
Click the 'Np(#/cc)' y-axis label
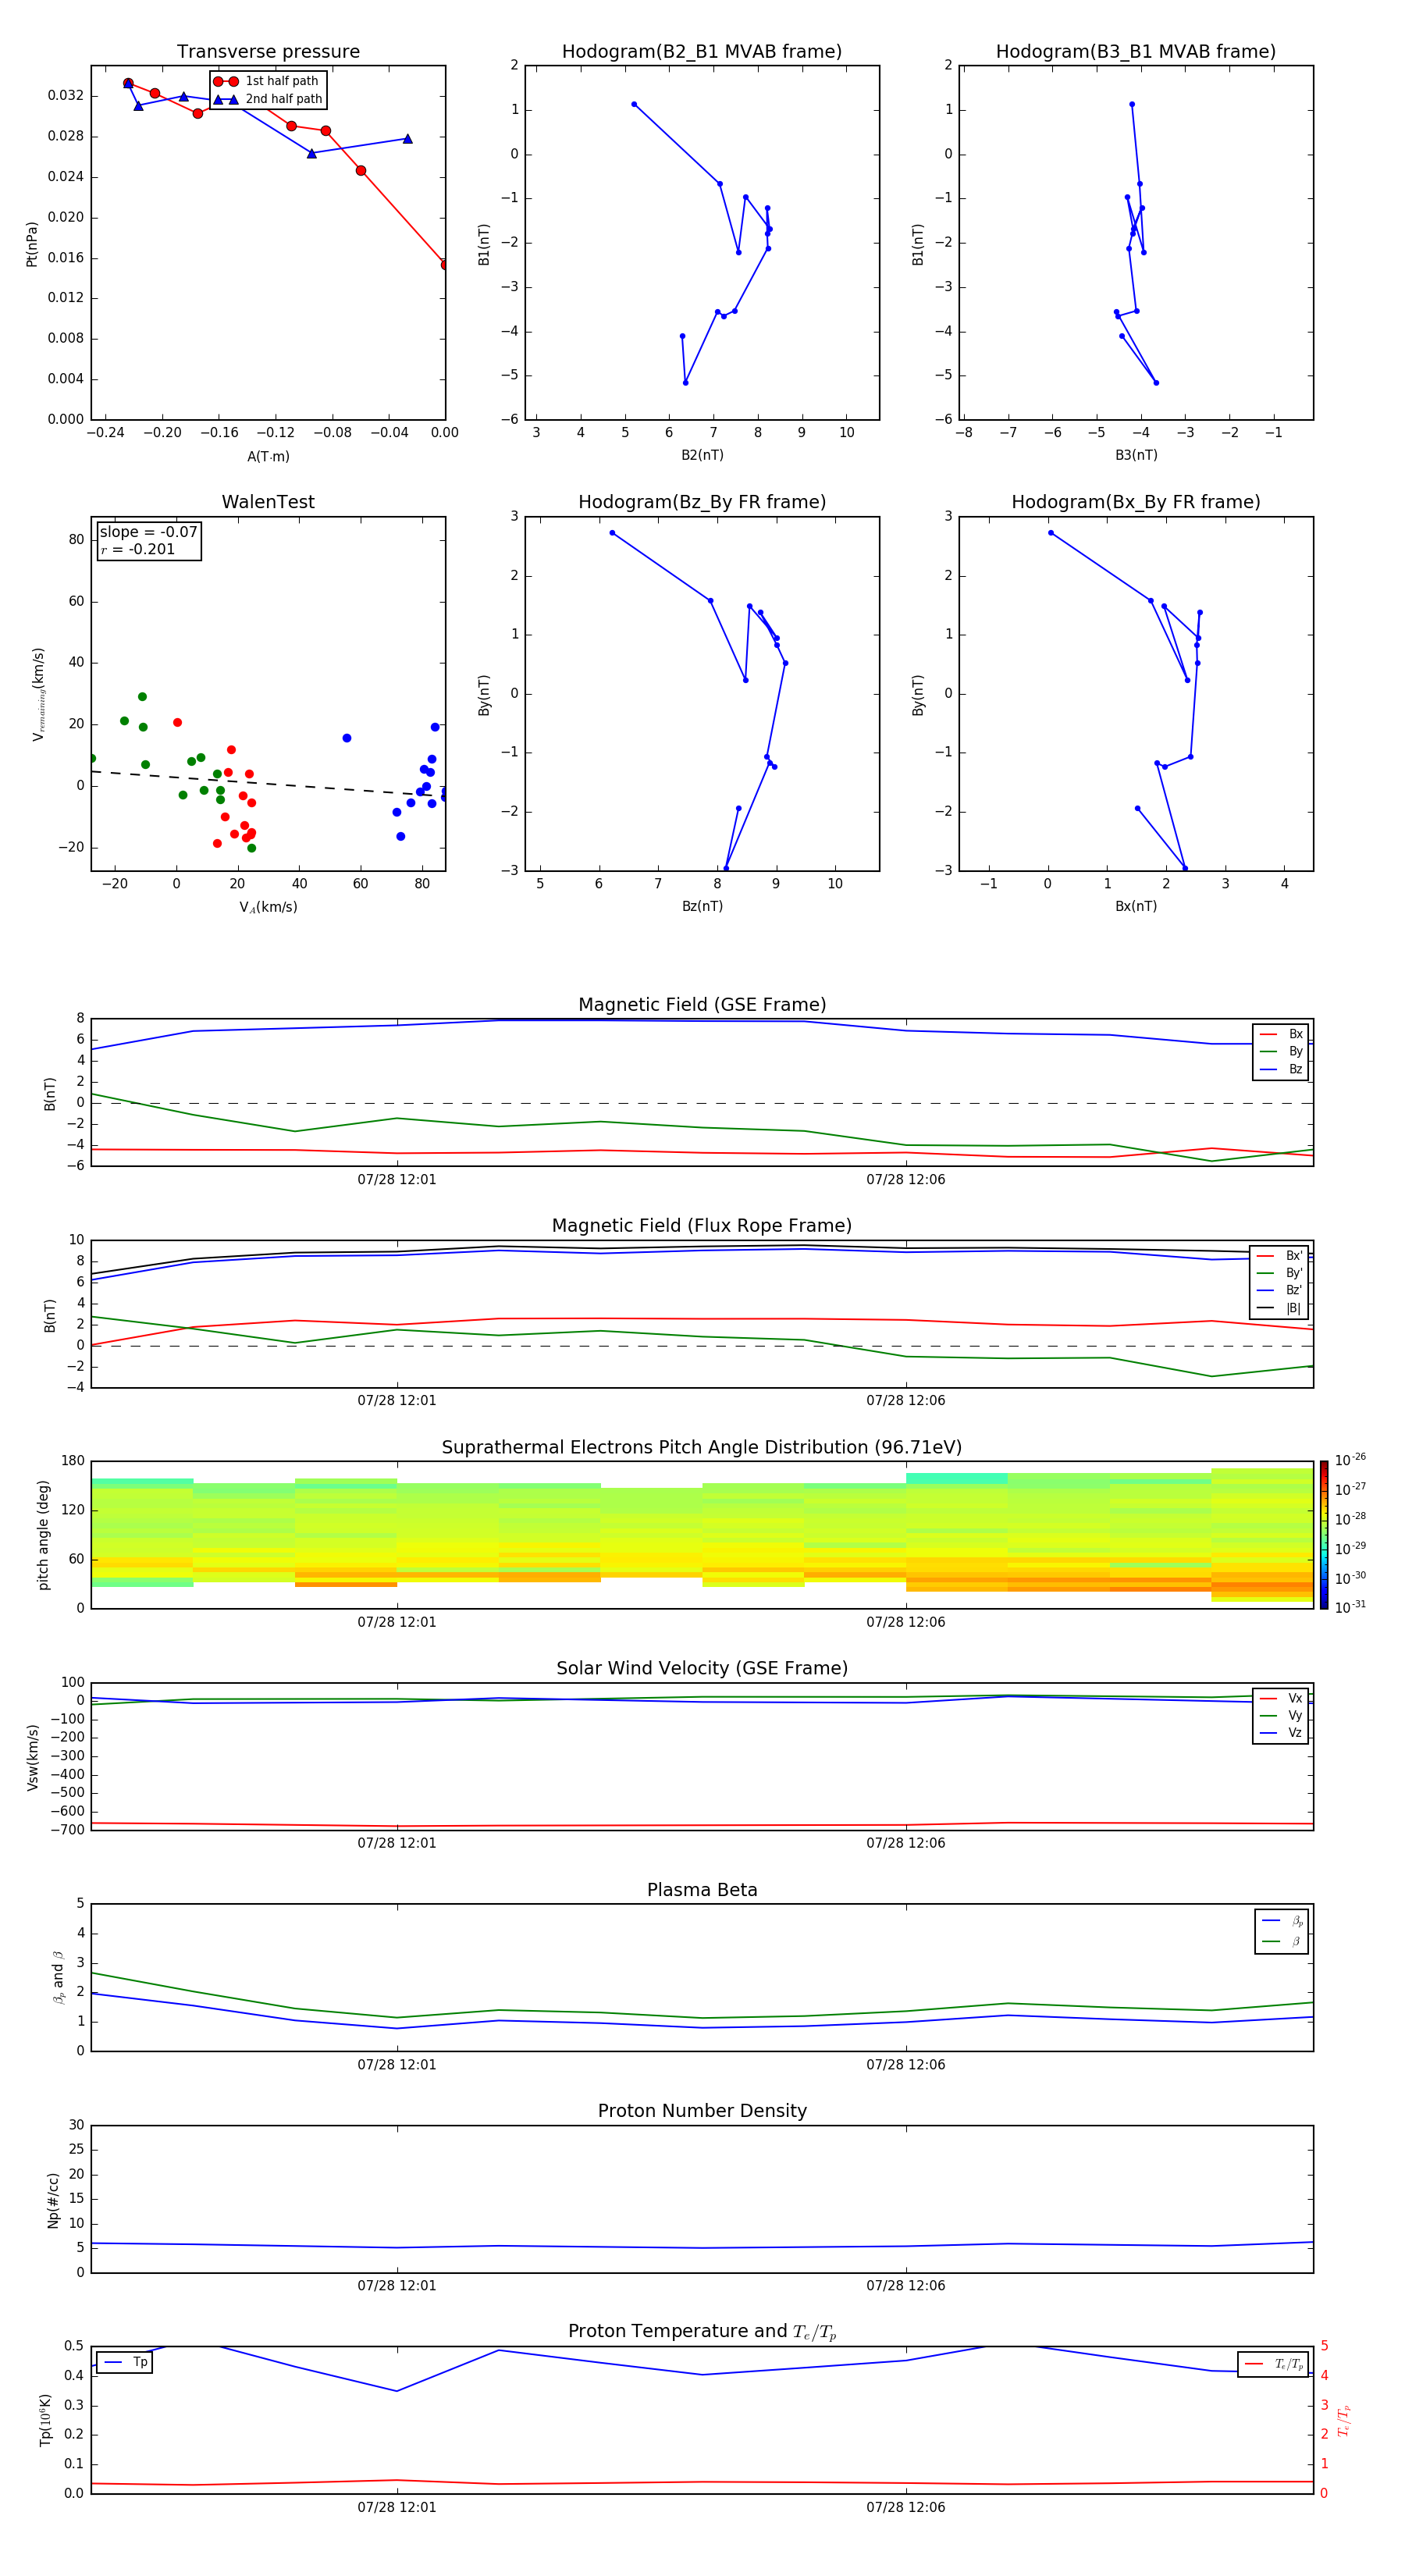(x=53, y=2199)
